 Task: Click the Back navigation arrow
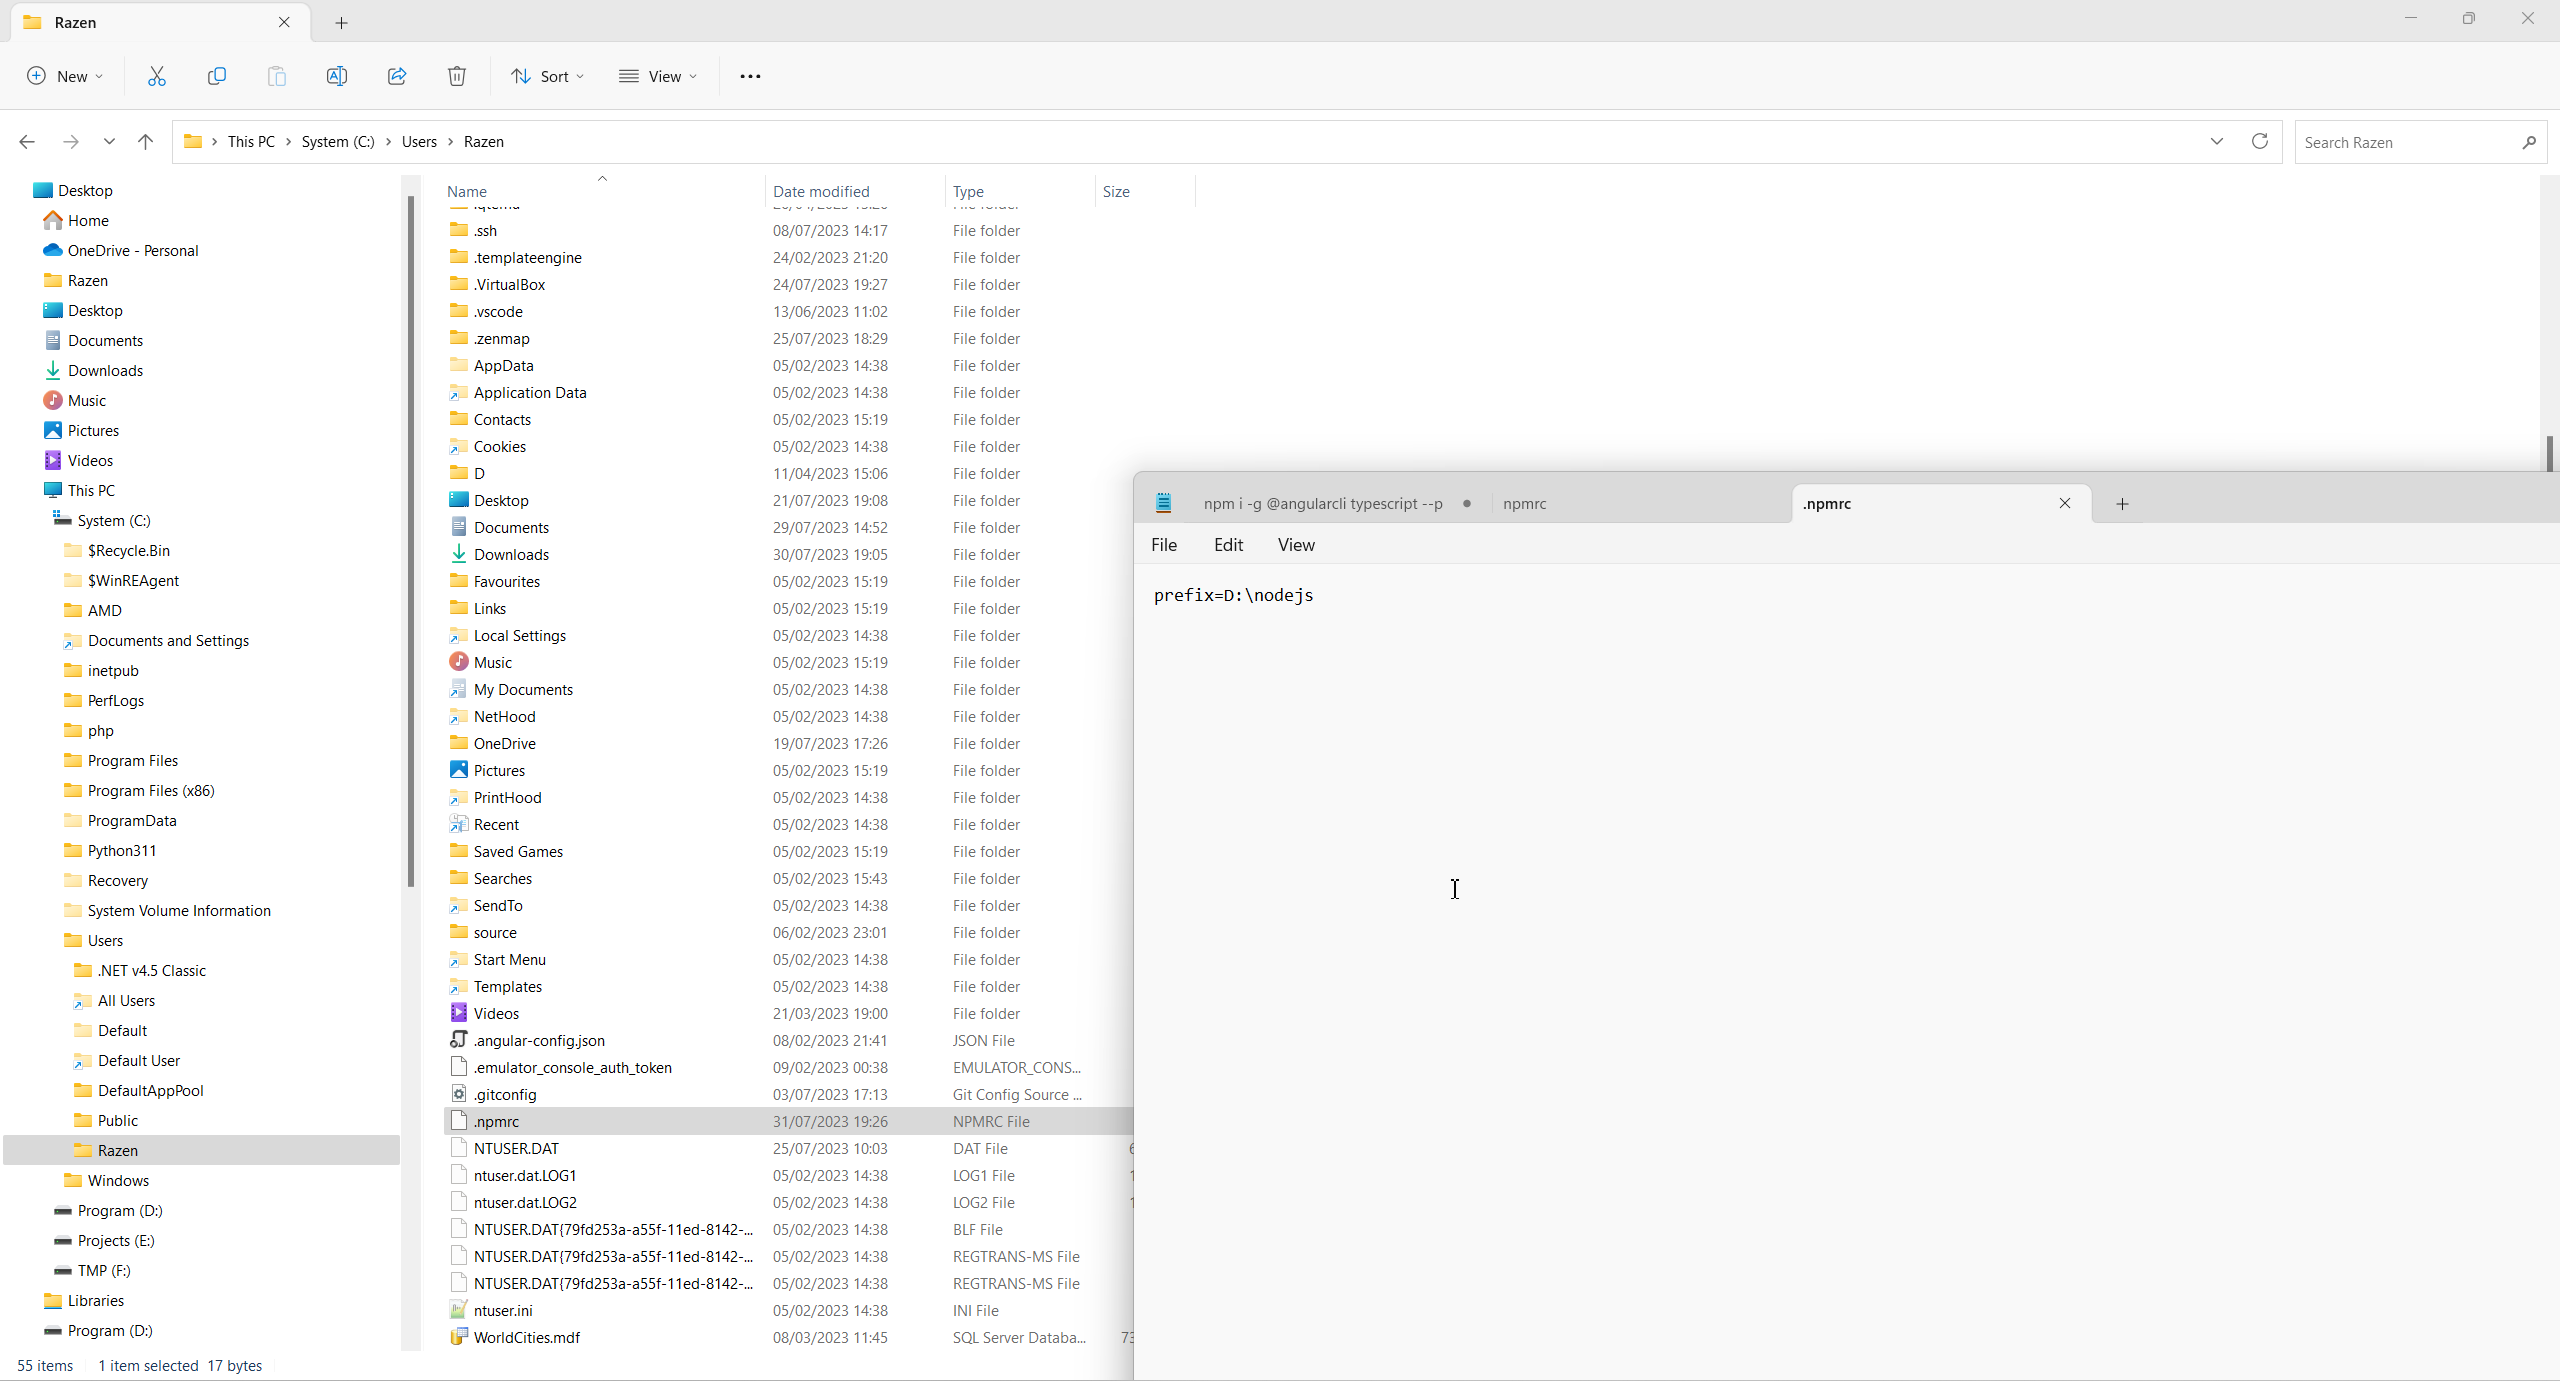point(27,142)
